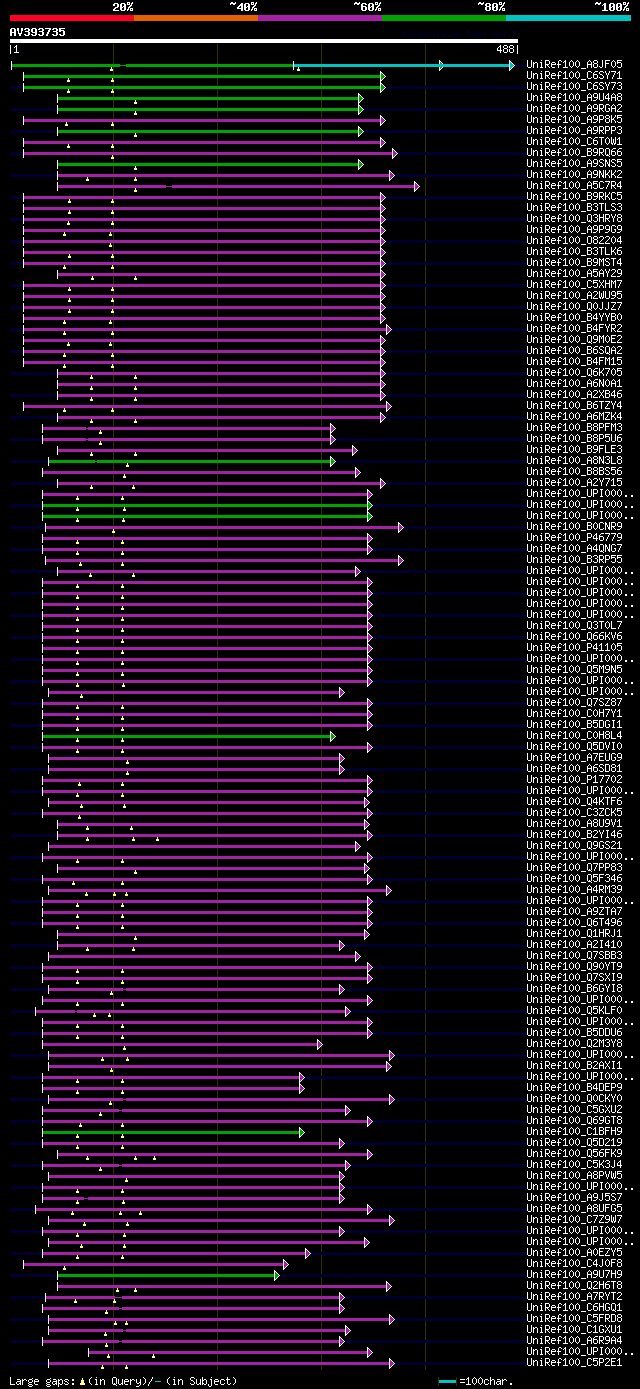The image size is (640, 1389).
Task: Select the UniRef100_B0CNR9 label
Action: point(574,527)
